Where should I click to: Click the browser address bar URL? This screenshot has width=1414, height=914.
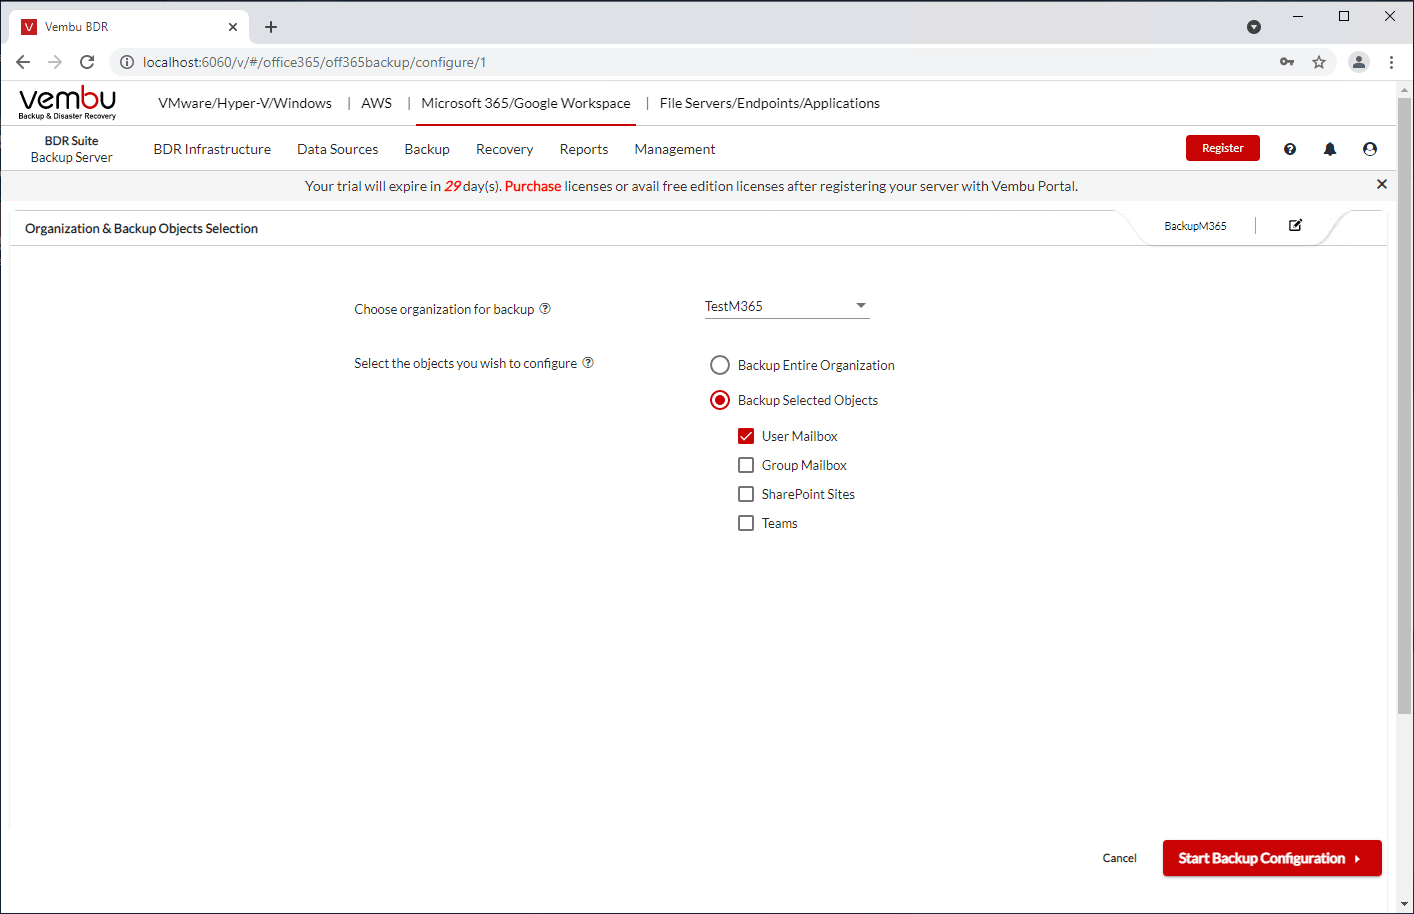coord(314,62)
